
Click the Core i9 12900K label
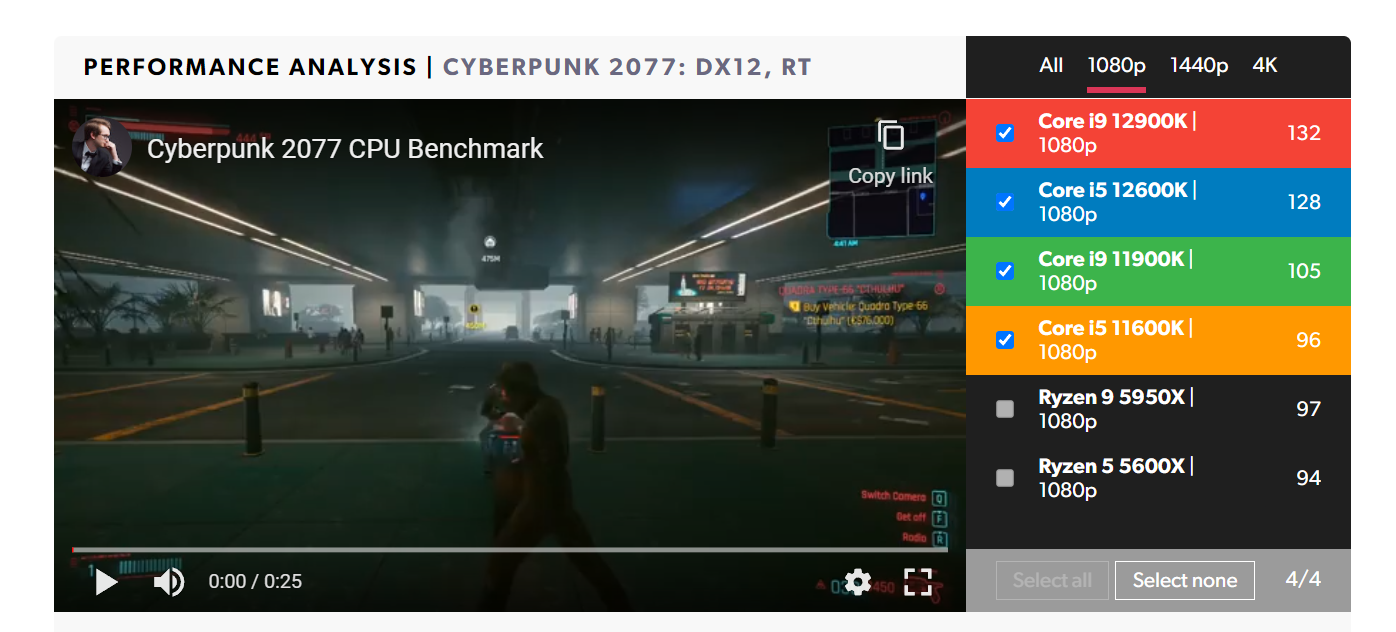click(x=1118, y=133)
